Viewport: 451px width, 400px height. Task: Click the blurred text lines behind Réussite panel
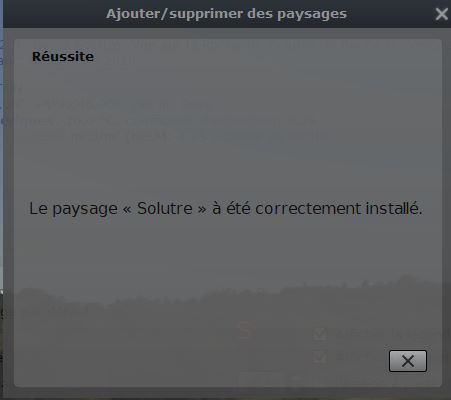173,122
